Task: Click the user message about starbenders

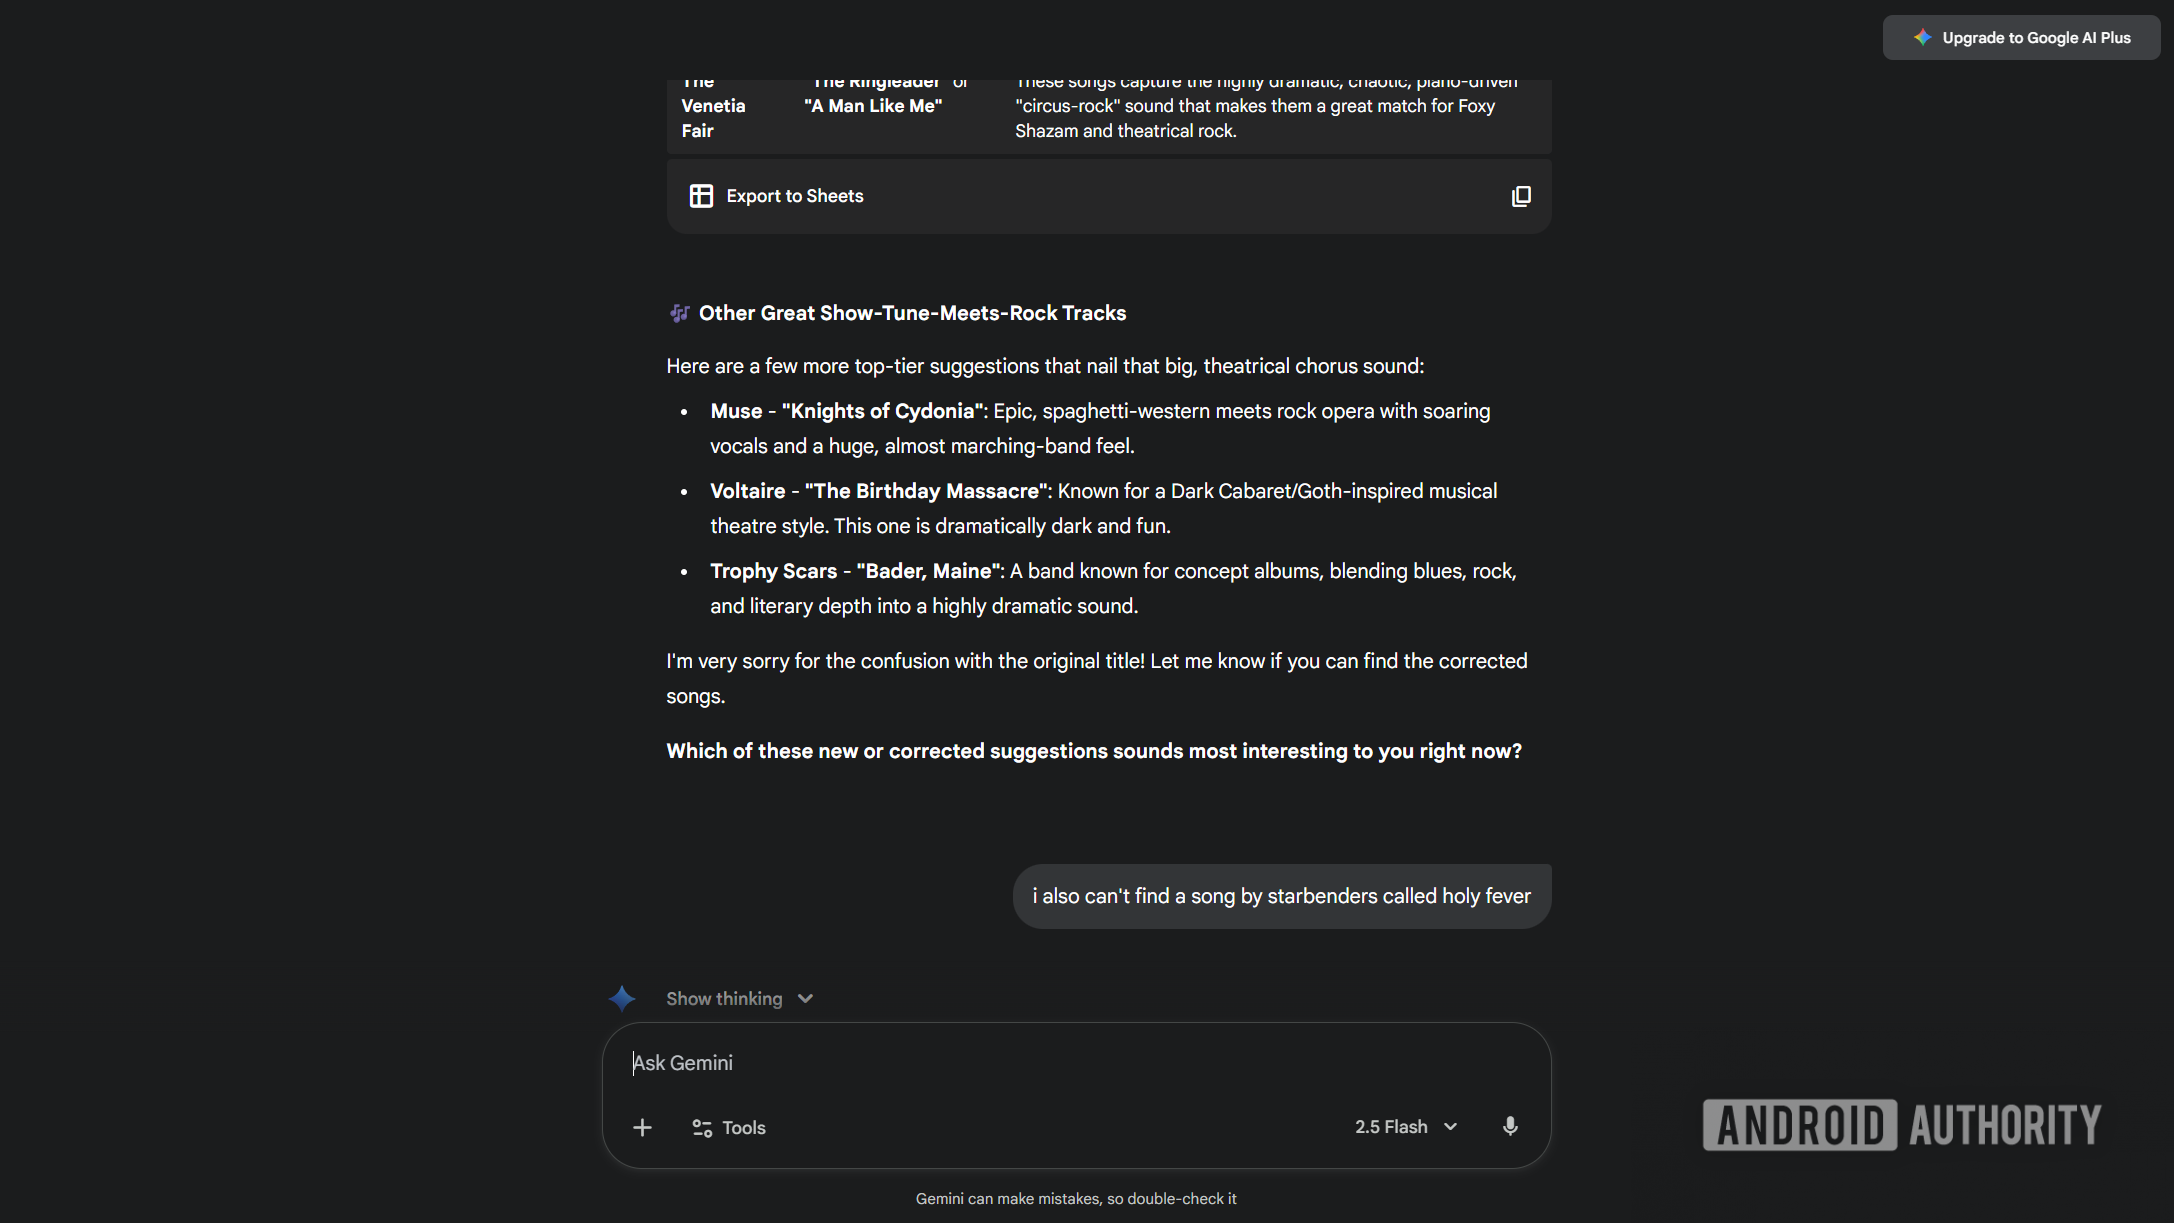Action: click(x=1281, y=896)
